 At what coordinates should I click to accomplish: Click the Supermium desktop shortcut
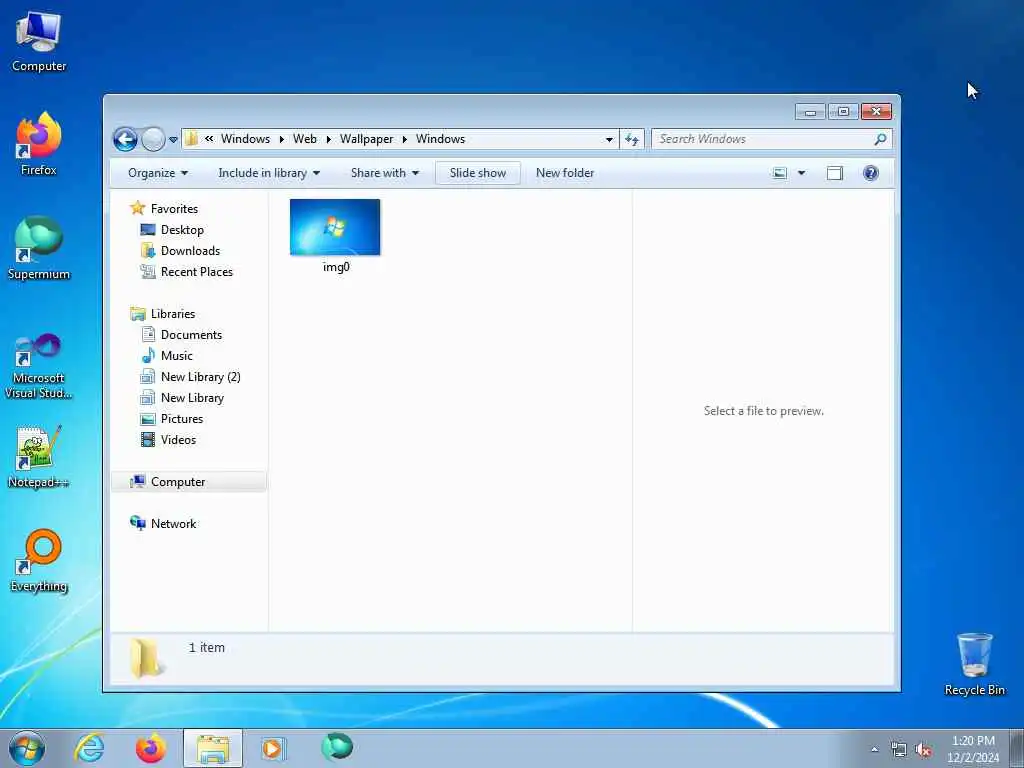click(x=39, y=248)
